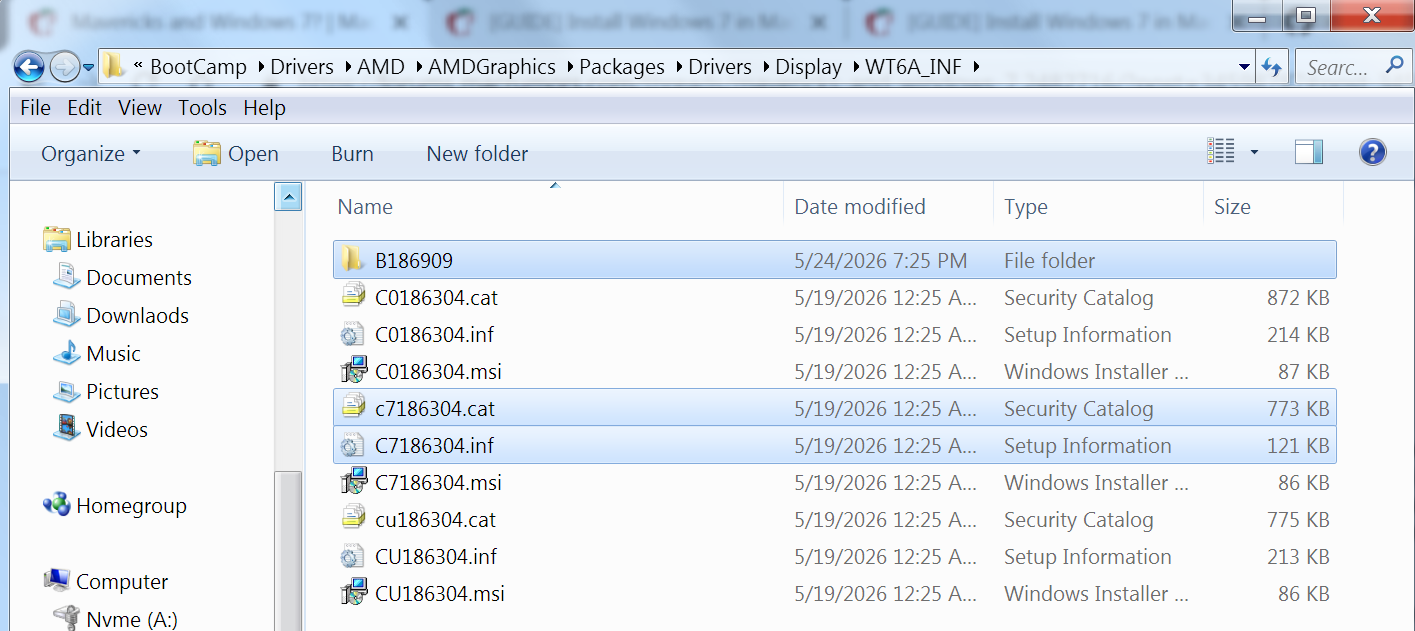
Task: Change the view with the views icon
Action: [1221, 152]
